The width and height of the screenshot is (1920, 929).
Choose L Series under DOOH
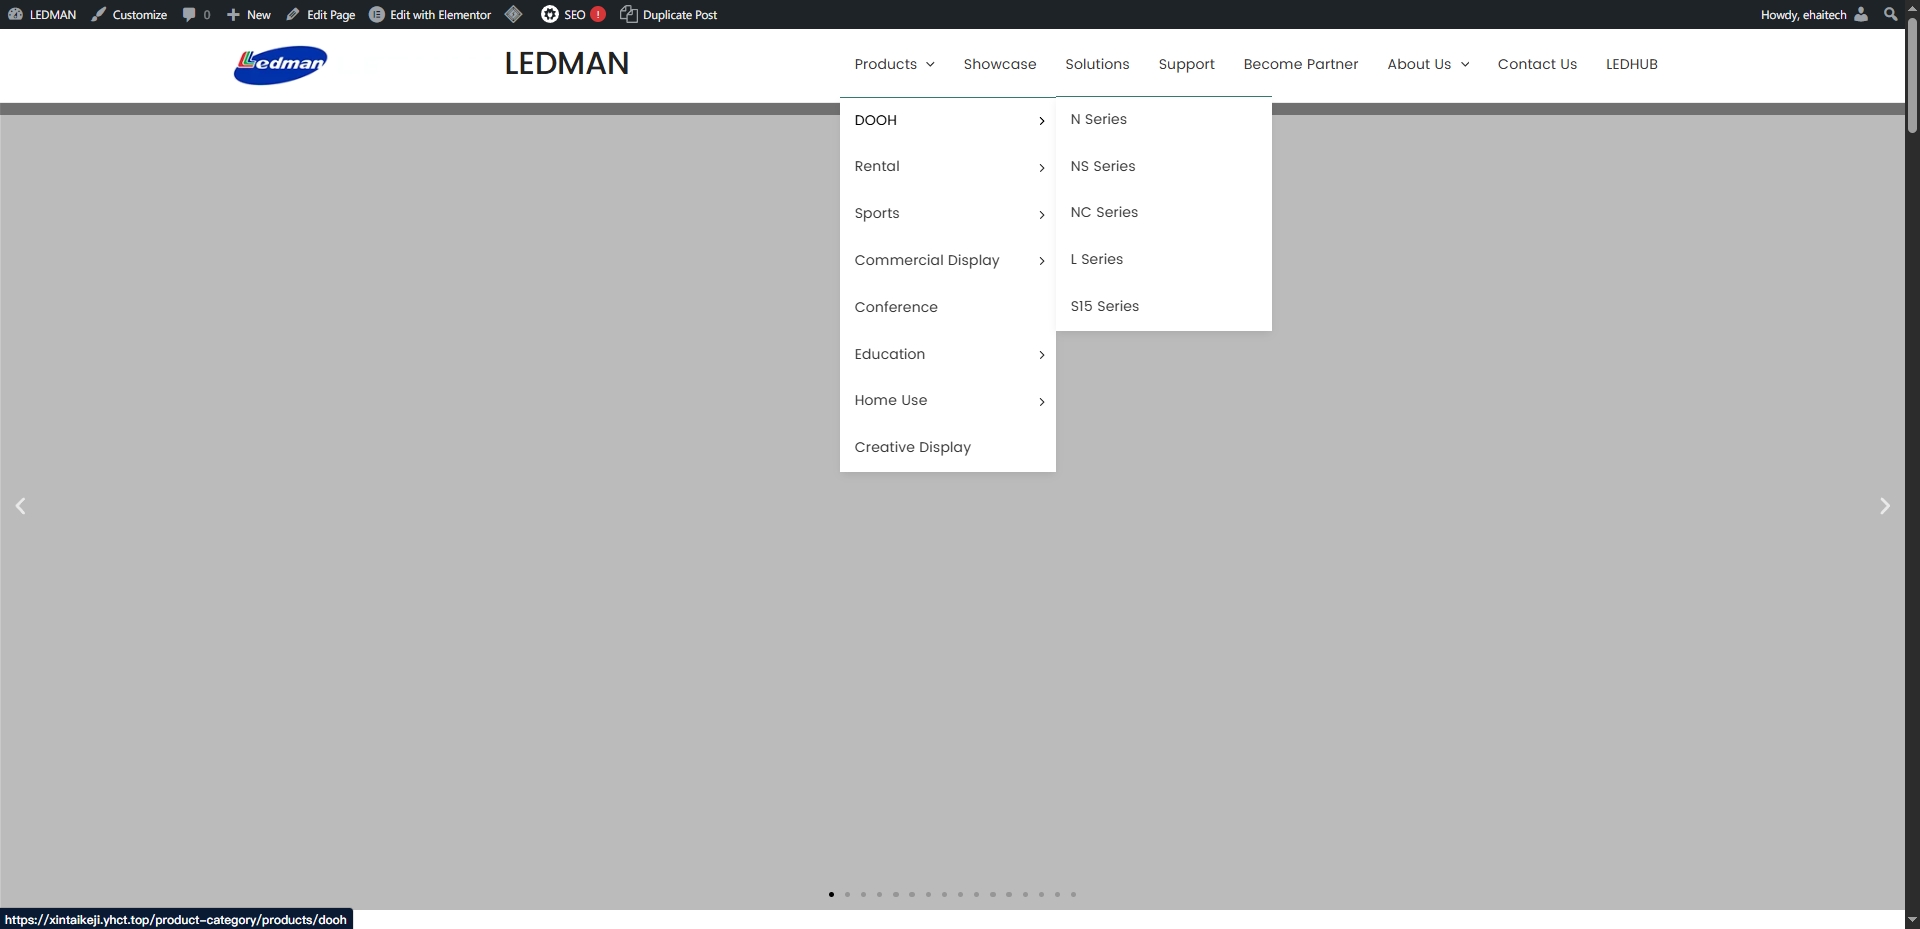[x=1096, y=259]
